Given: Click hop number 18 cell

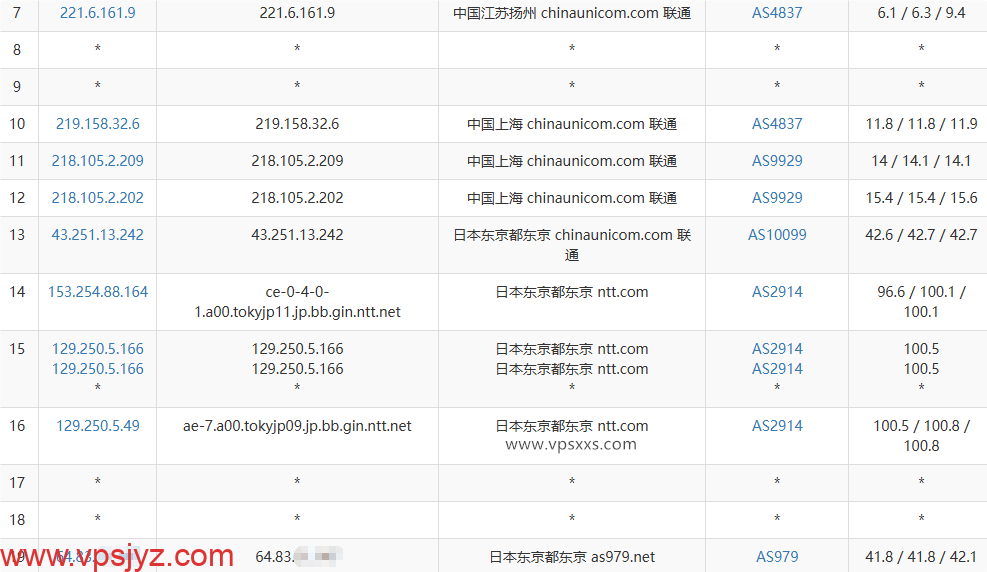Looking at the screenshot, I should [x=17, y=520].
